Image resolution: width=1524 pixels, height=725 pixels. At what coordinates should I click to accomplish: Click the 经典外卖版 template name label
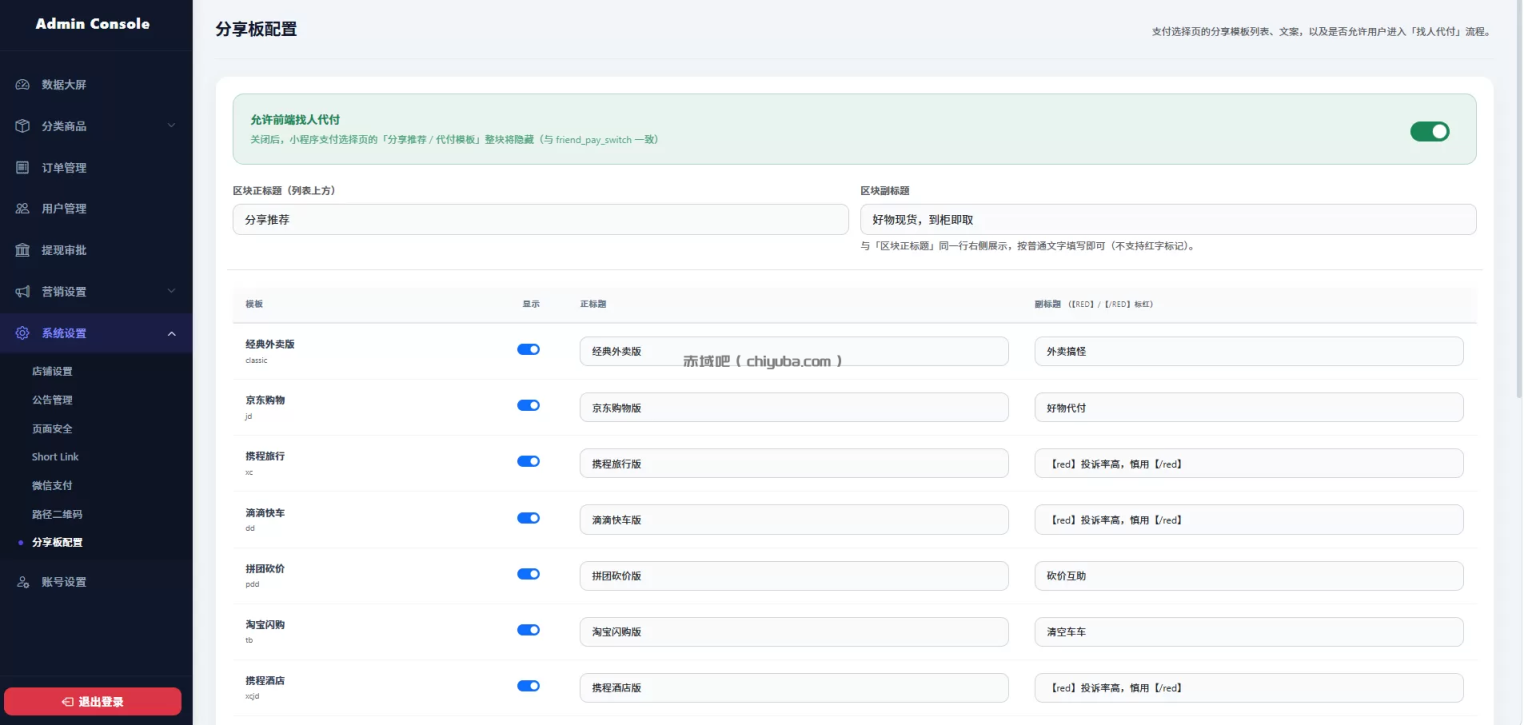270,344
